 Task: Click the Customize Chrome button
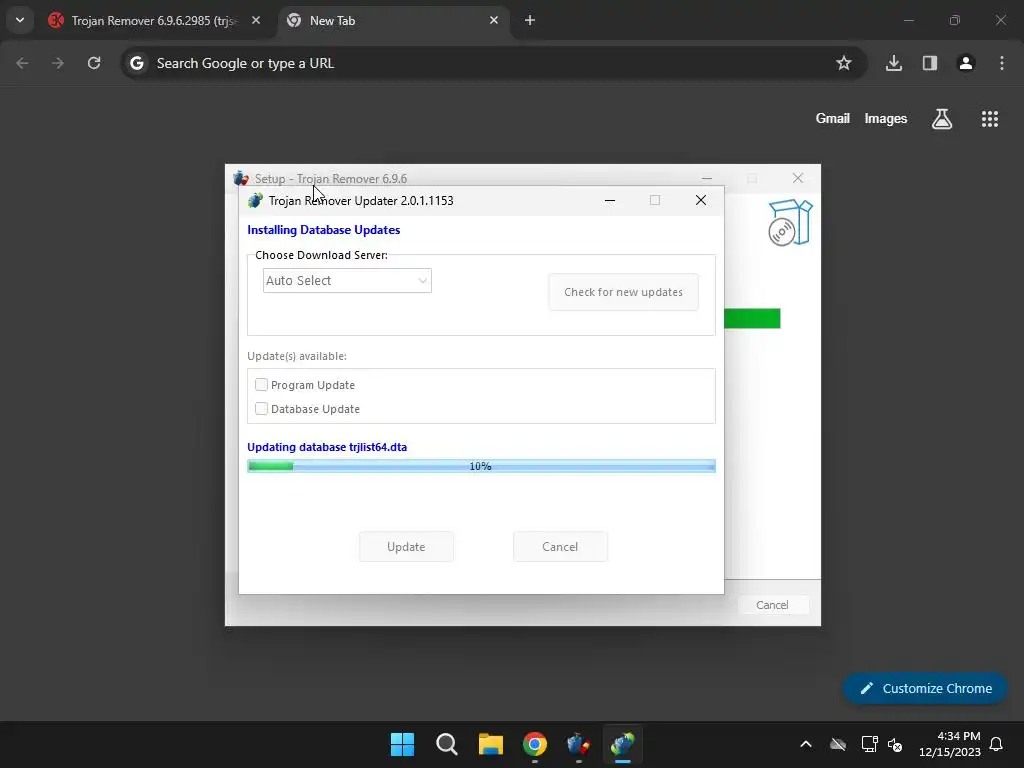(925, 688)
